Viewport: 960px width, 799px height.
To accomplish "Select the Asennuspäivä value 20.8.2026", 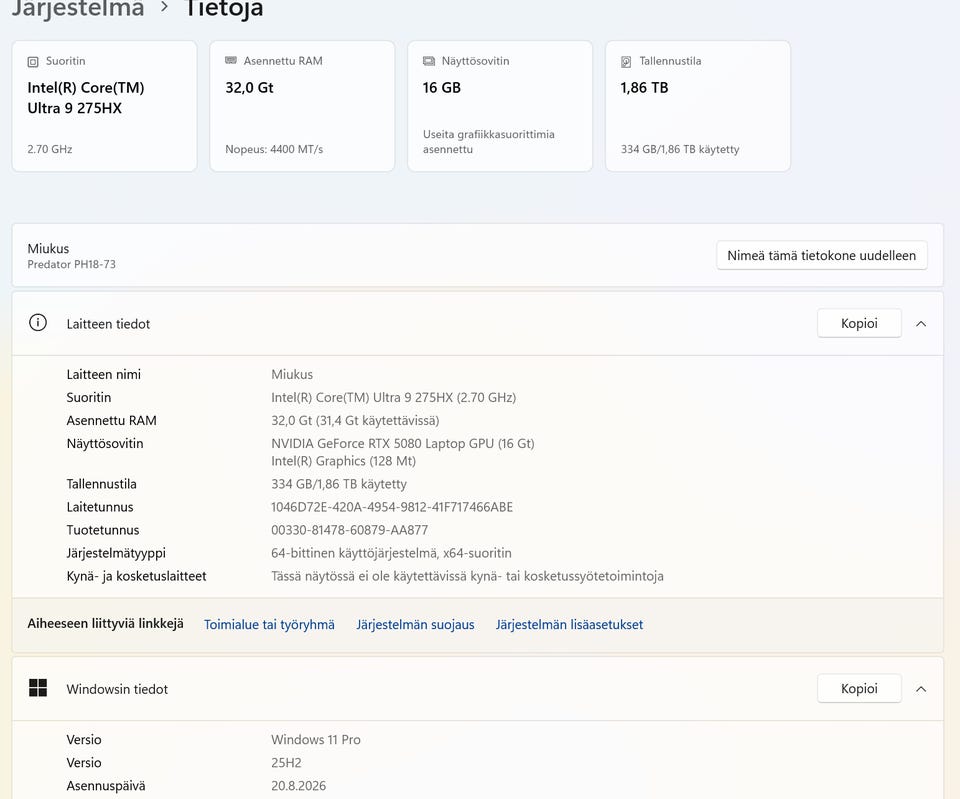I will tap(299, 786).
